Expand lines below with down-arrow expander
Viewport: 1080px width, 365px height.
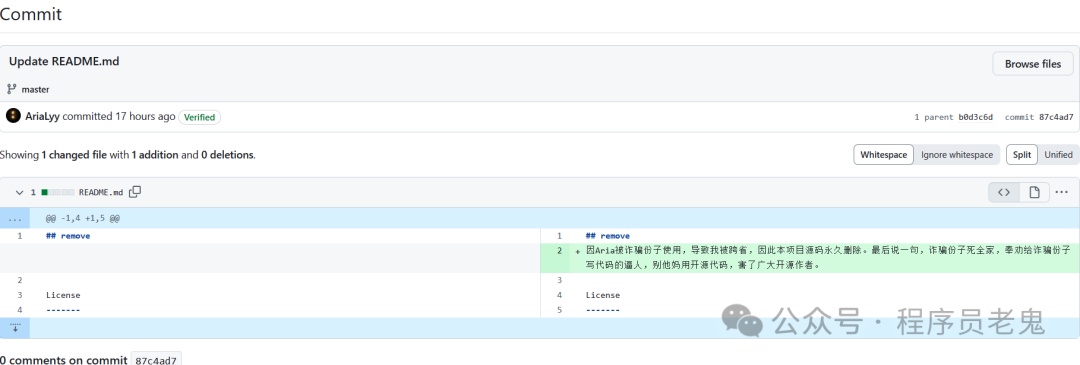[14, 328]
